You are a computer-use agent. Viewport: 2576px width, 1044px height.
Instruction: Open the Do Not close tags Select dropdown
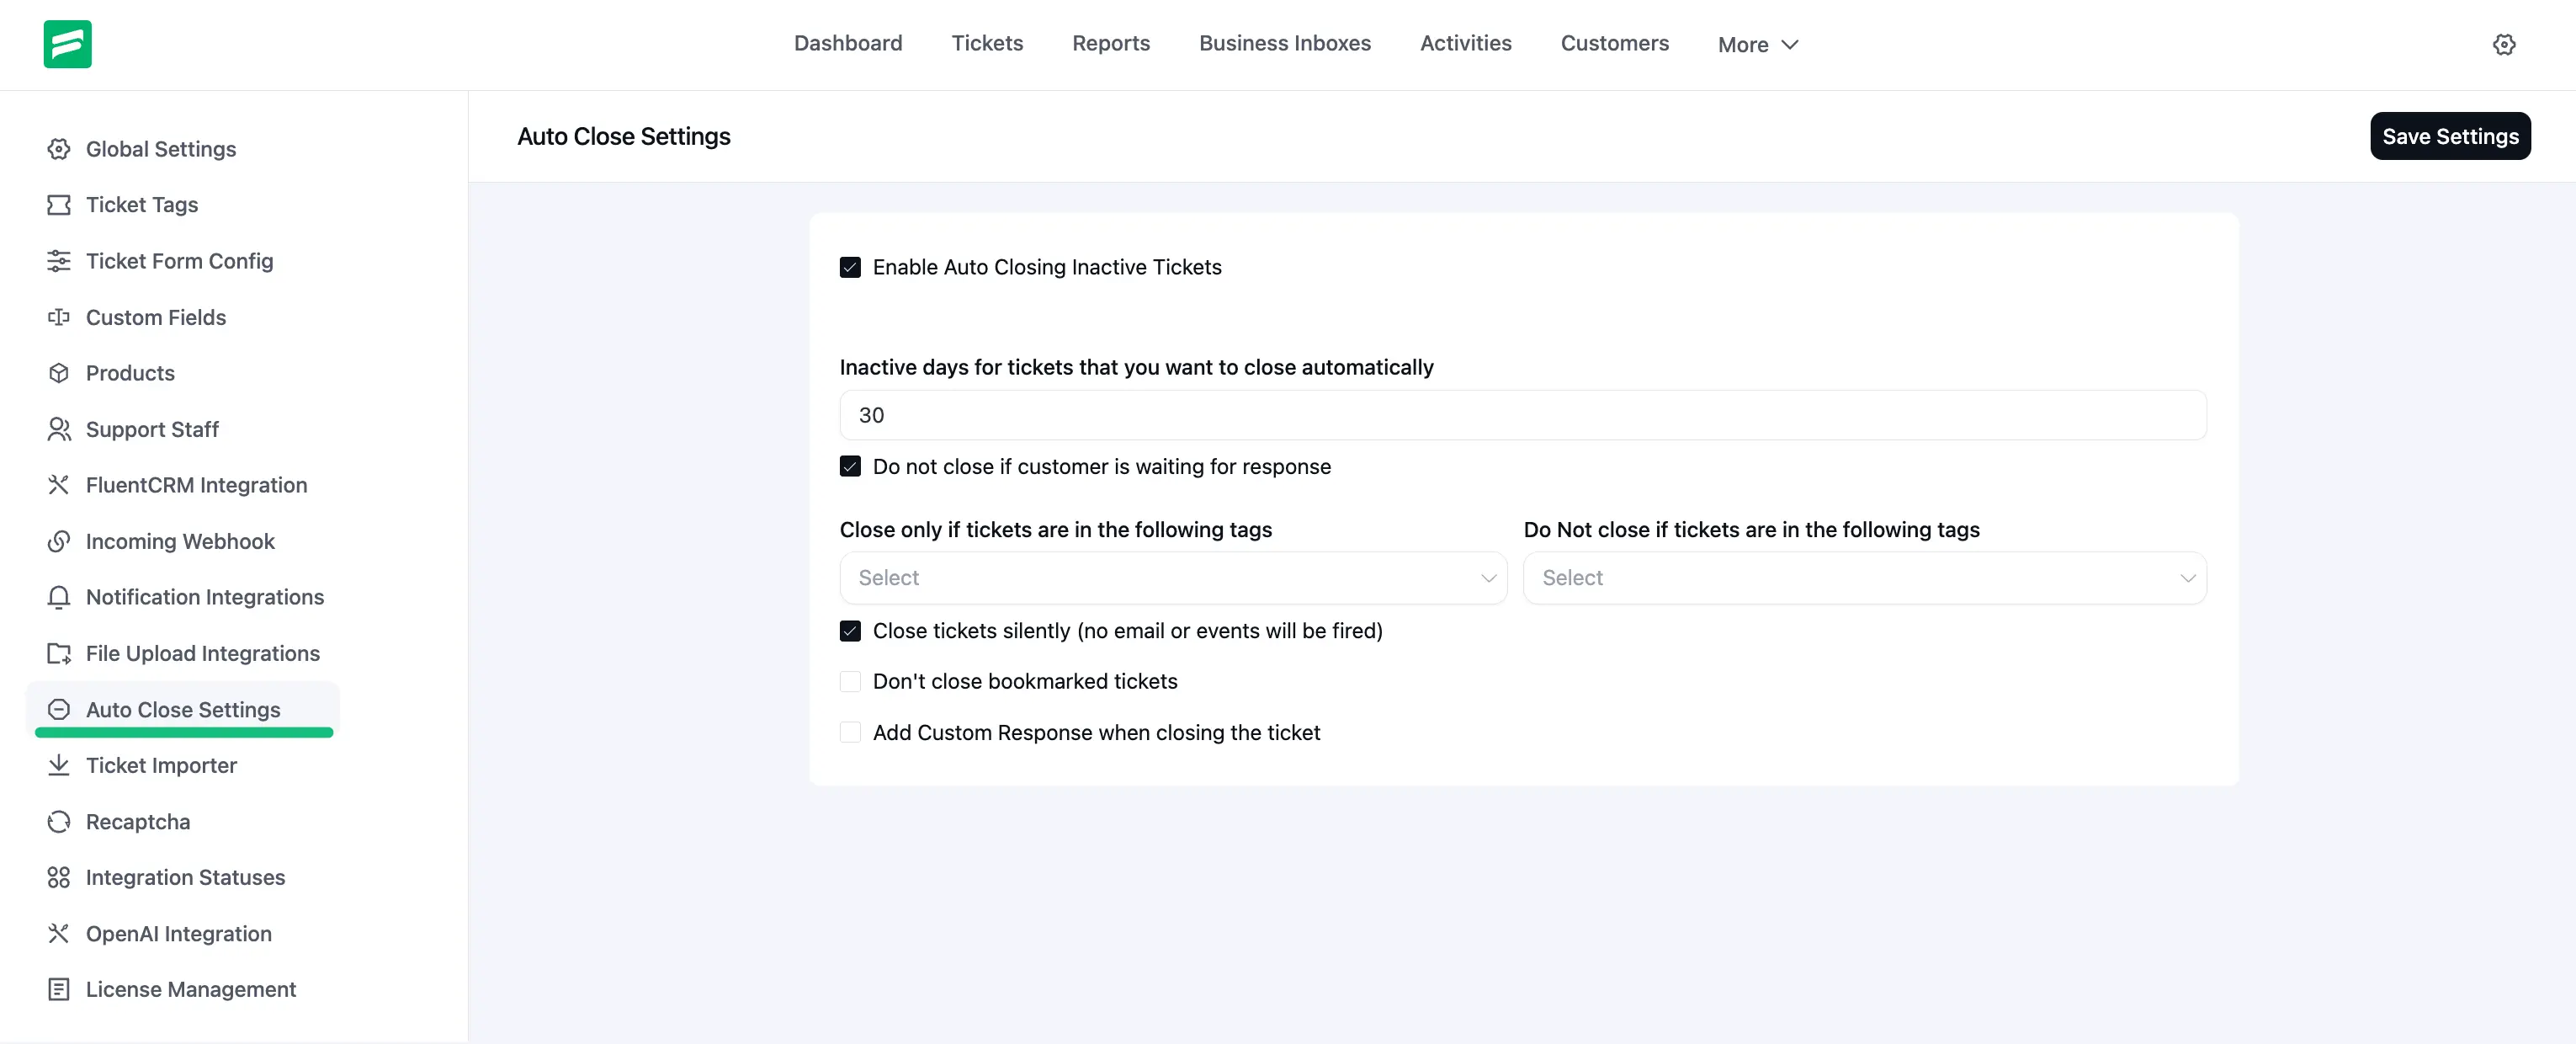pos(1864,578)
